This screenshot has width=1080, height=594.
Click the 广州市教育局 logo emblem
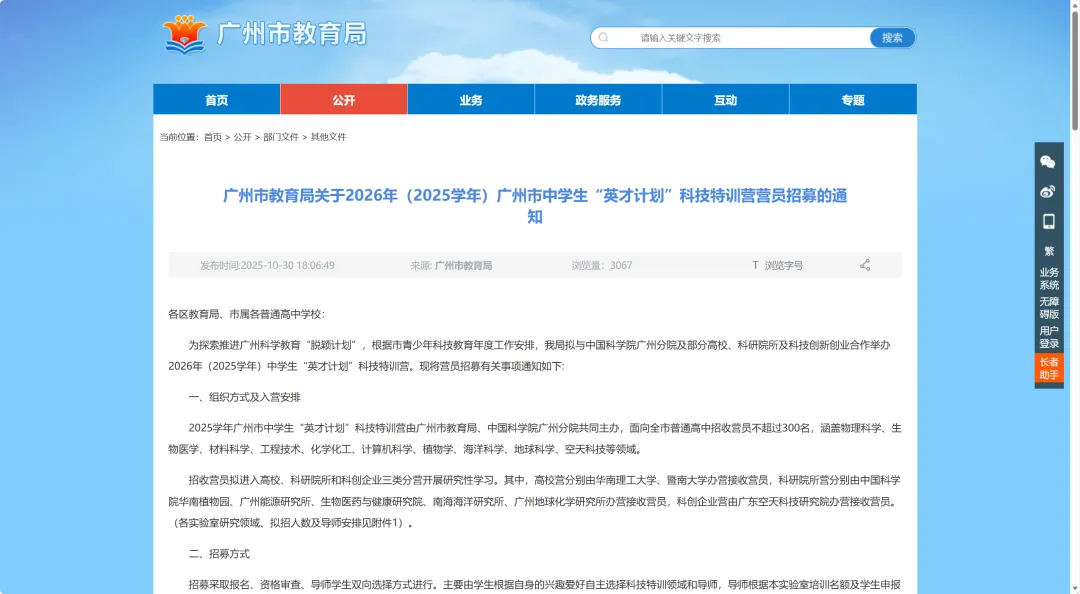[x=184, y=33]
